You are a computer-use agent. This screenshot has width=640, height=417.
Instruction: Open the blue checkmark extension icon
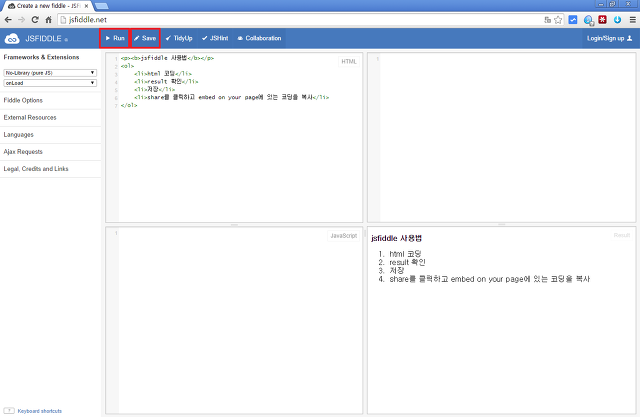point(573,20)
